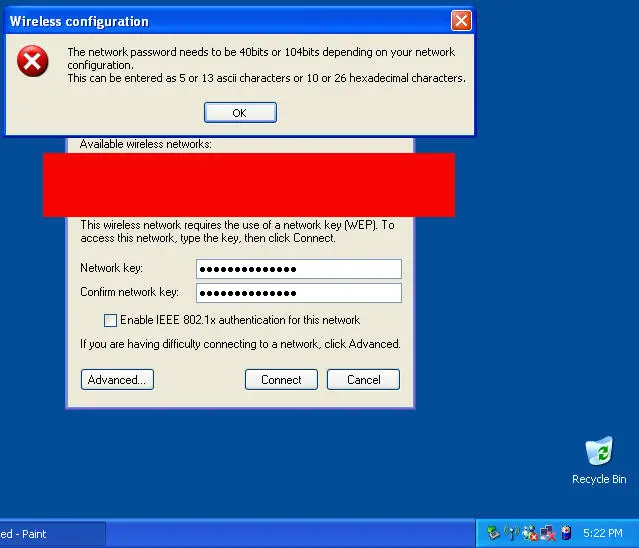Click the 'click Advanced' difficulty hint text

click(x=240, y=344)
